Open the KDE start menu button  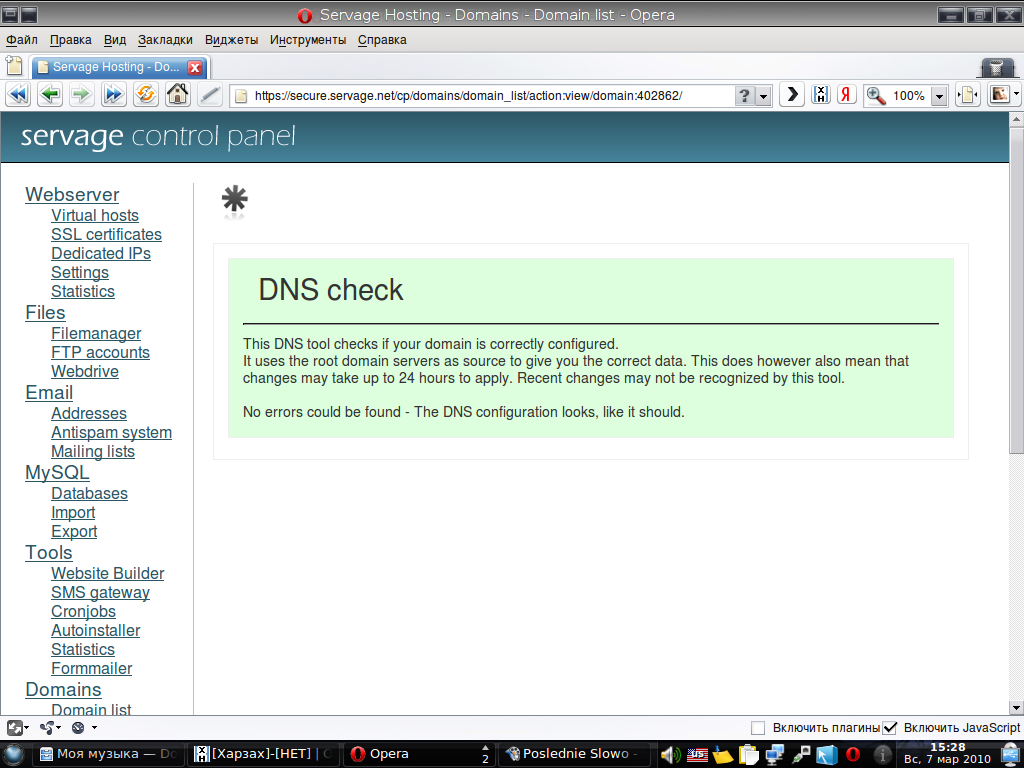[14, 754]
